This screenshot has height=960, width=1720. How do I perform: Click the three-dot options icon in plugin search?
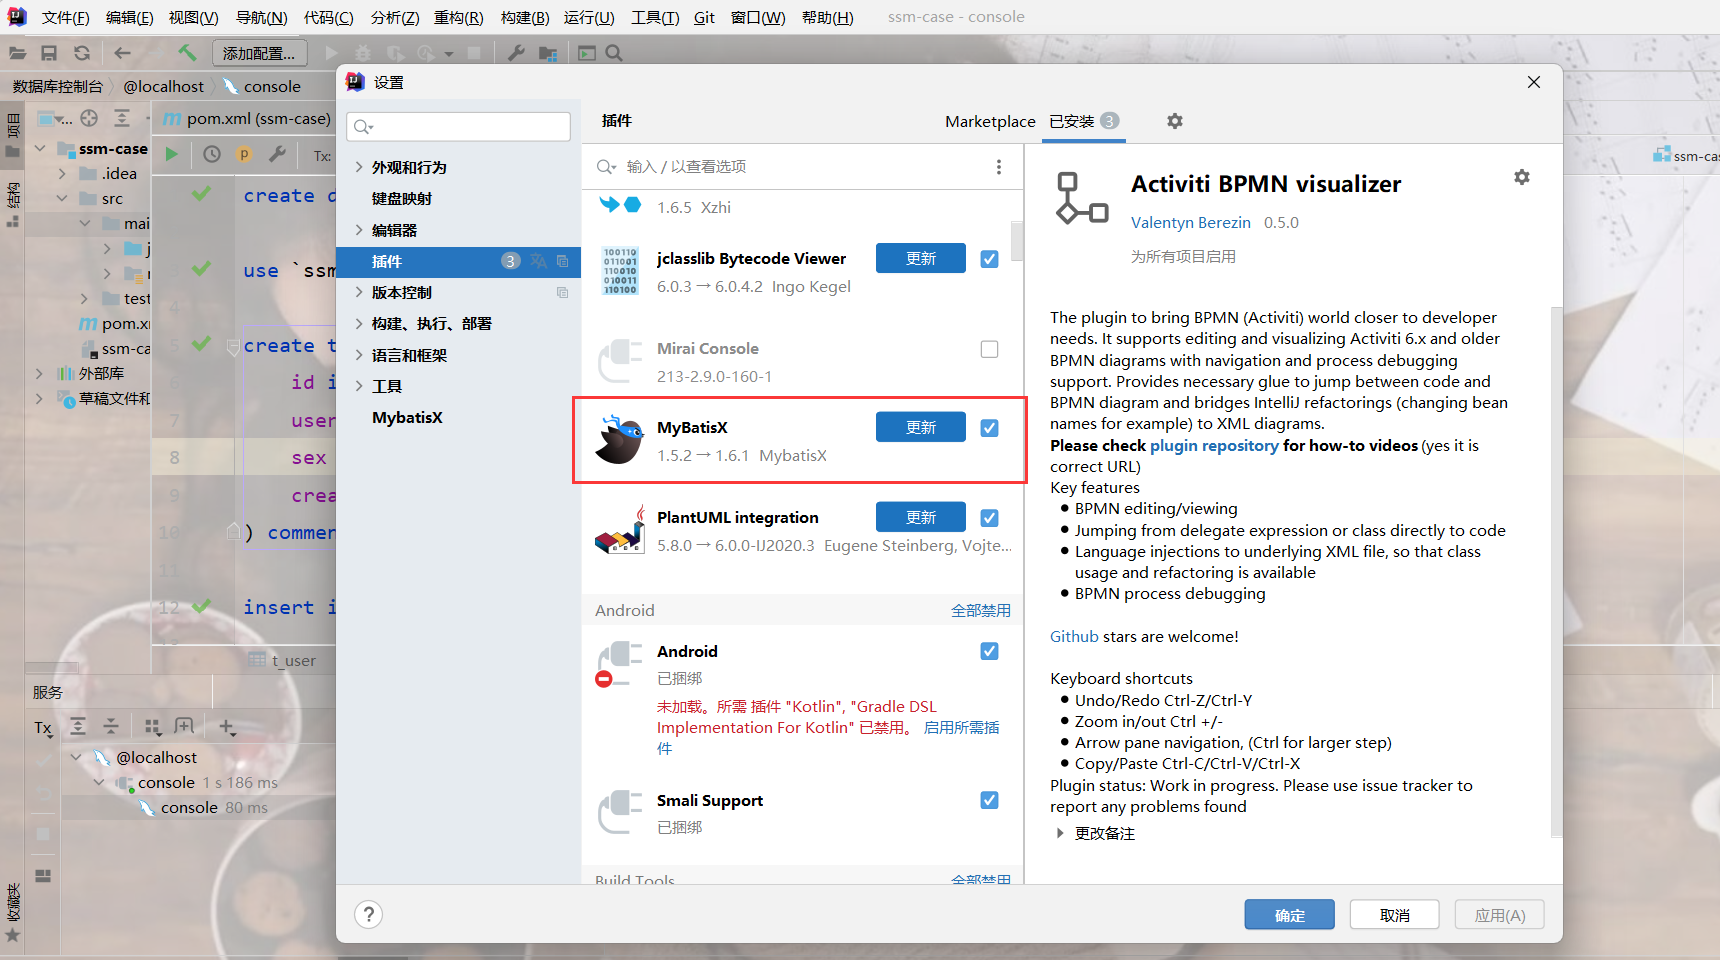coord(998,167)
